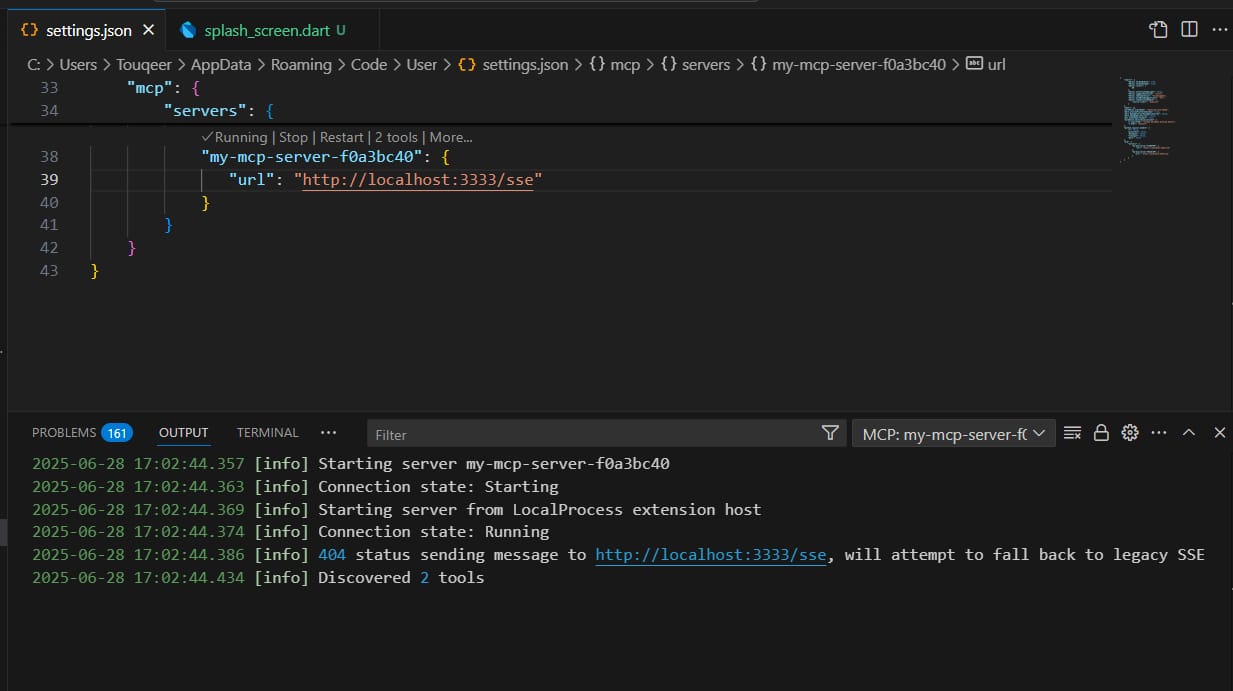Open the panel's Views and More Actions ellipsis
Screen dimensions: 1233x691
click(1159, 433)
